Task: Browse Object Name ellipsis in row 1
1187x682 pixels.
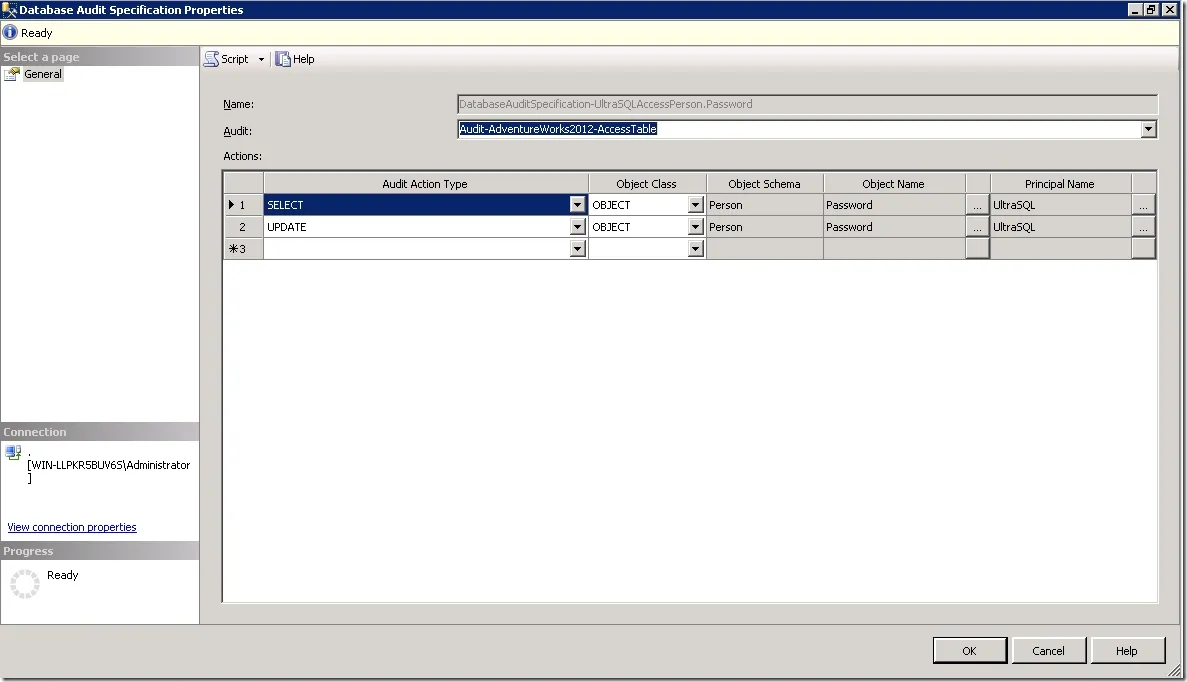Action: [x=977, y=205]
